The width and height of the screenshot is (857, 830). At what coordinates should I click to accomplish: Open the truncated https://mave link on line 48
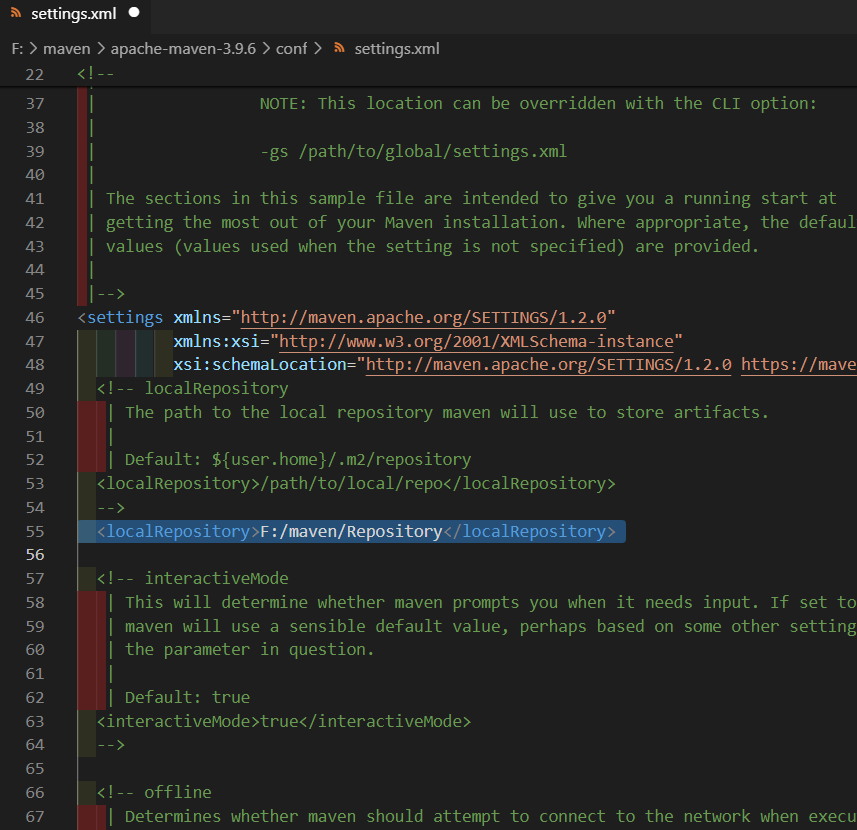coord(797,365)
